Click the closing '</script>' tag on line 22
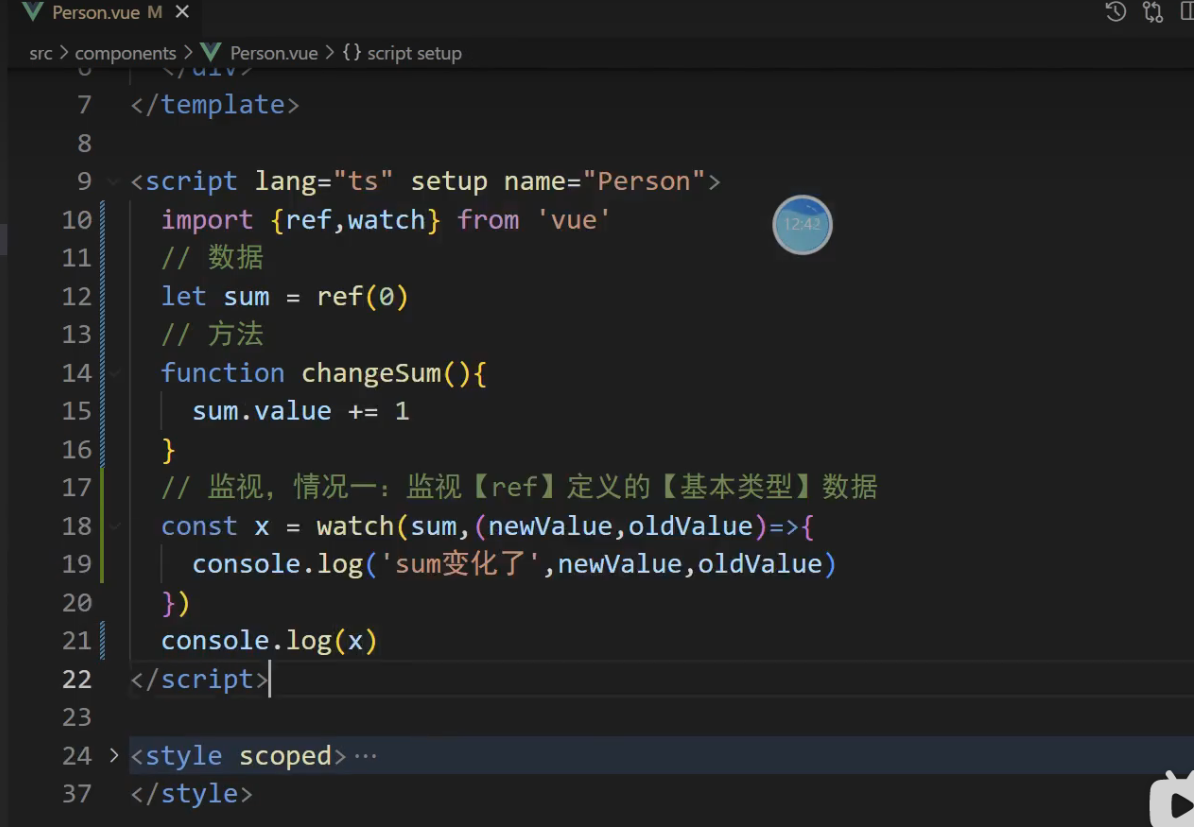 point(199,679)
